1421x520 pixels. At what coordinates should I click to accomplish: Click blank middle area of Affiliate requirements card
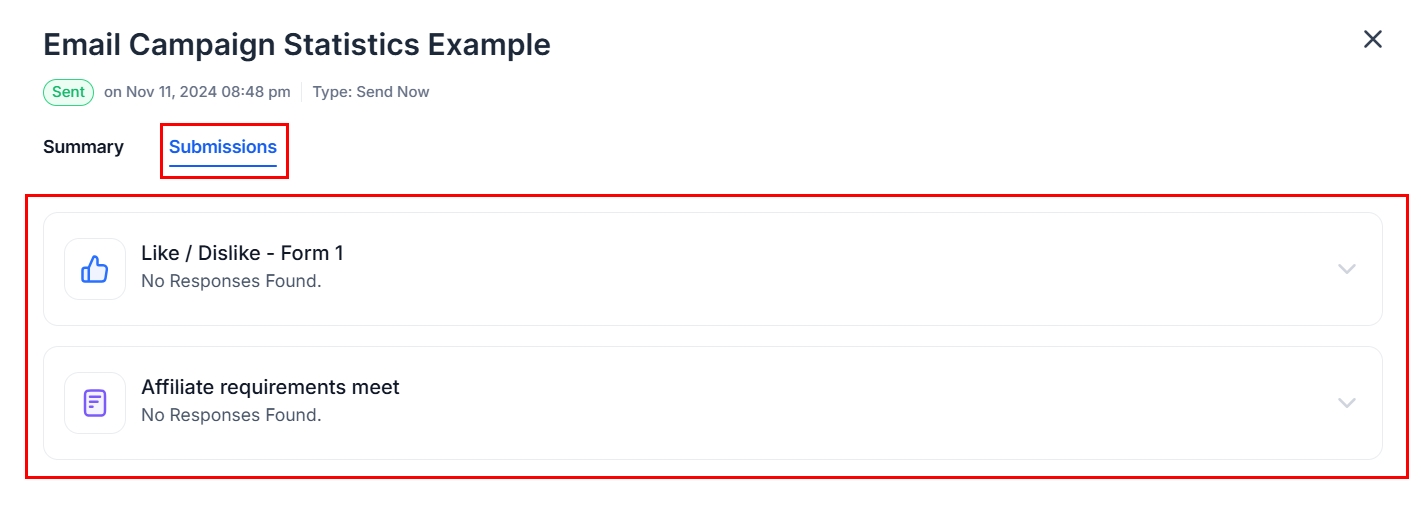(x=800, y=403)
